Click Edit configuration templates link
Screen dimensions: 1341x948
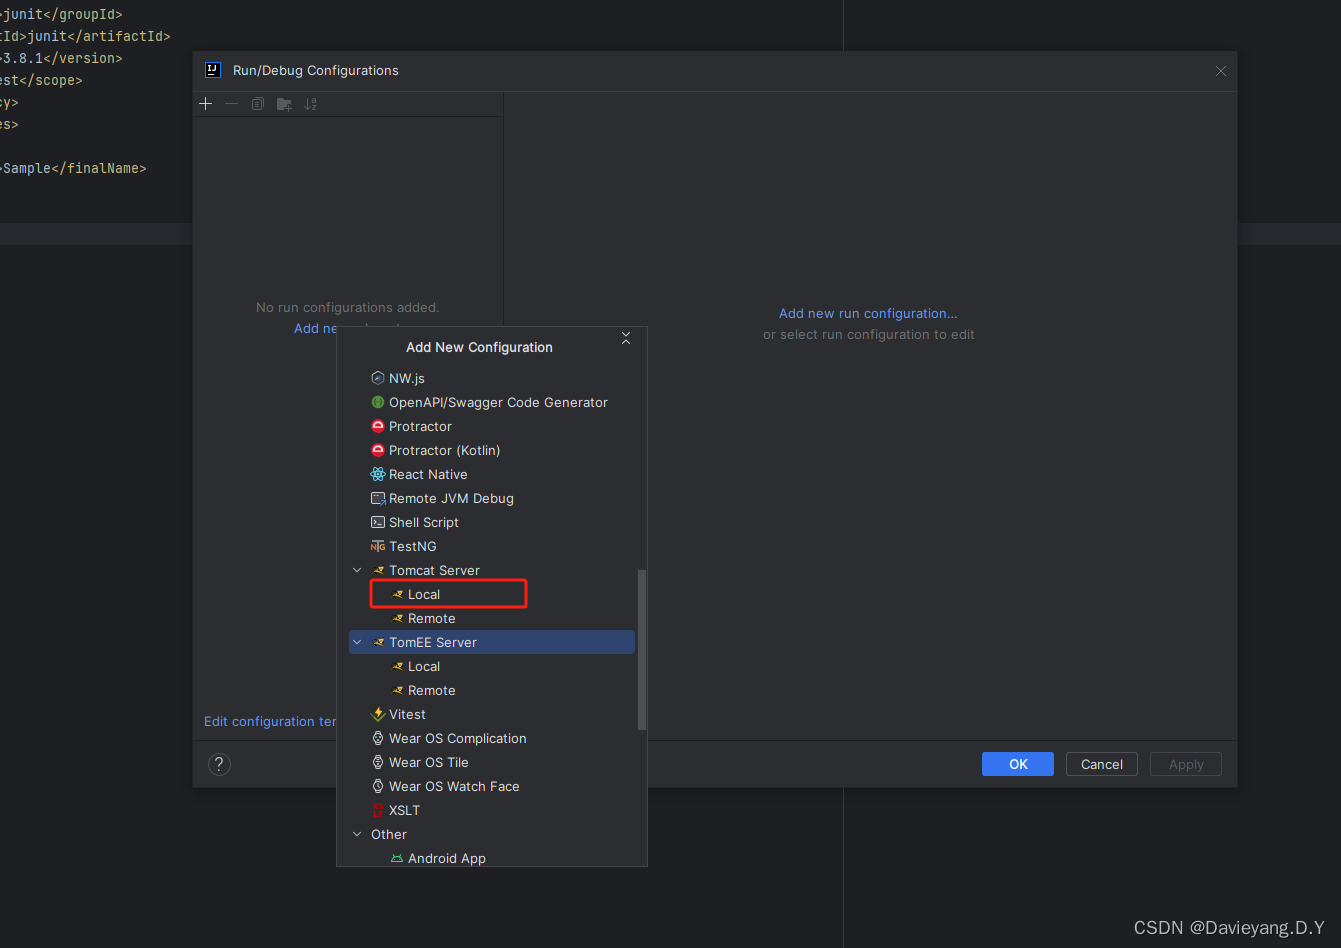tap(270, 721)
